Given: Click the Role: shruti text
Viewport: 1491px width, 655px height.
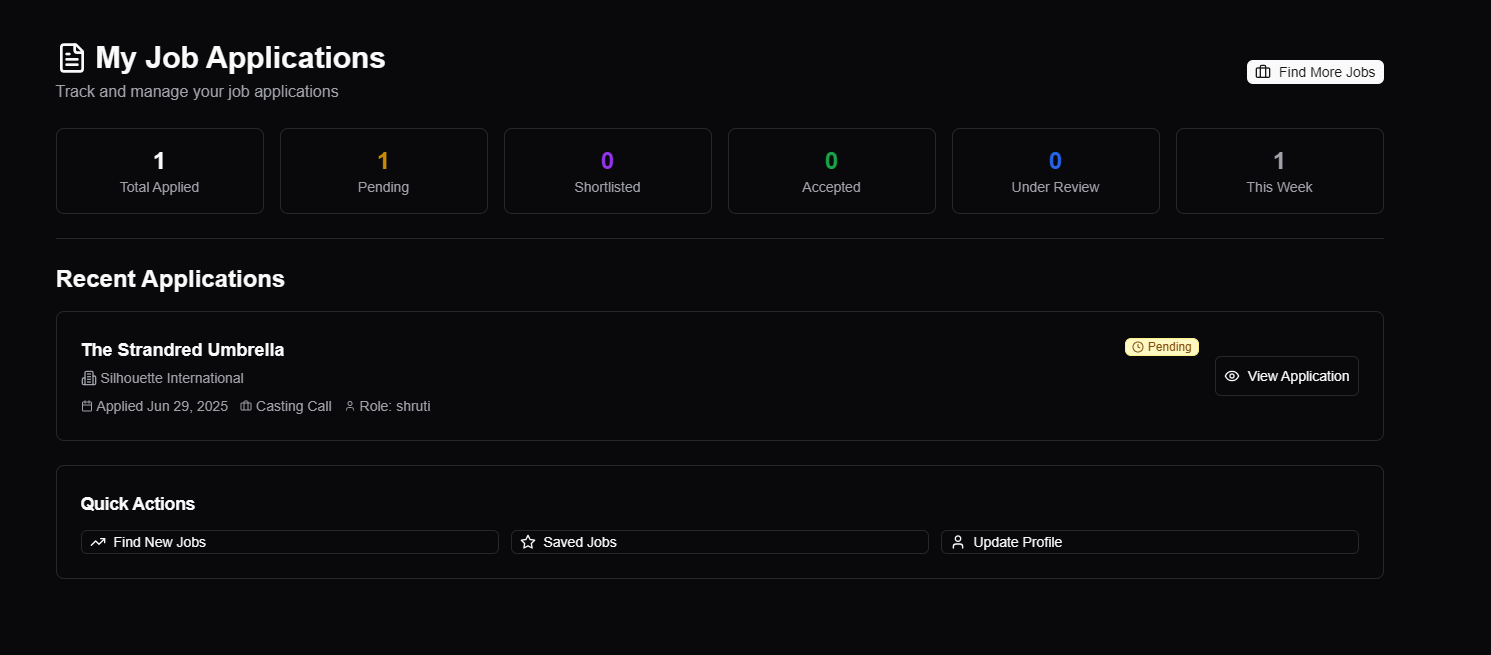Looking at the screenshot, I should [395, 406].
